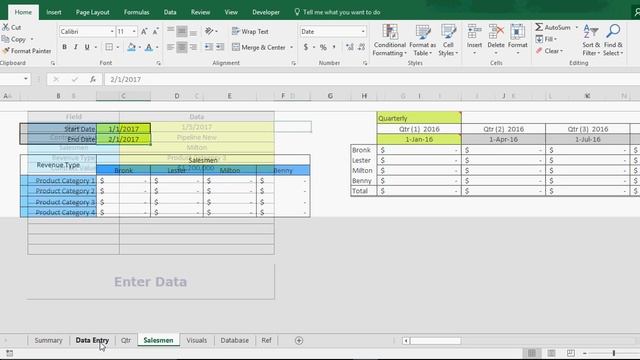Open the Fill Color dropdown arrow
This screenshot has height=360, width=640.
[140, 47]
